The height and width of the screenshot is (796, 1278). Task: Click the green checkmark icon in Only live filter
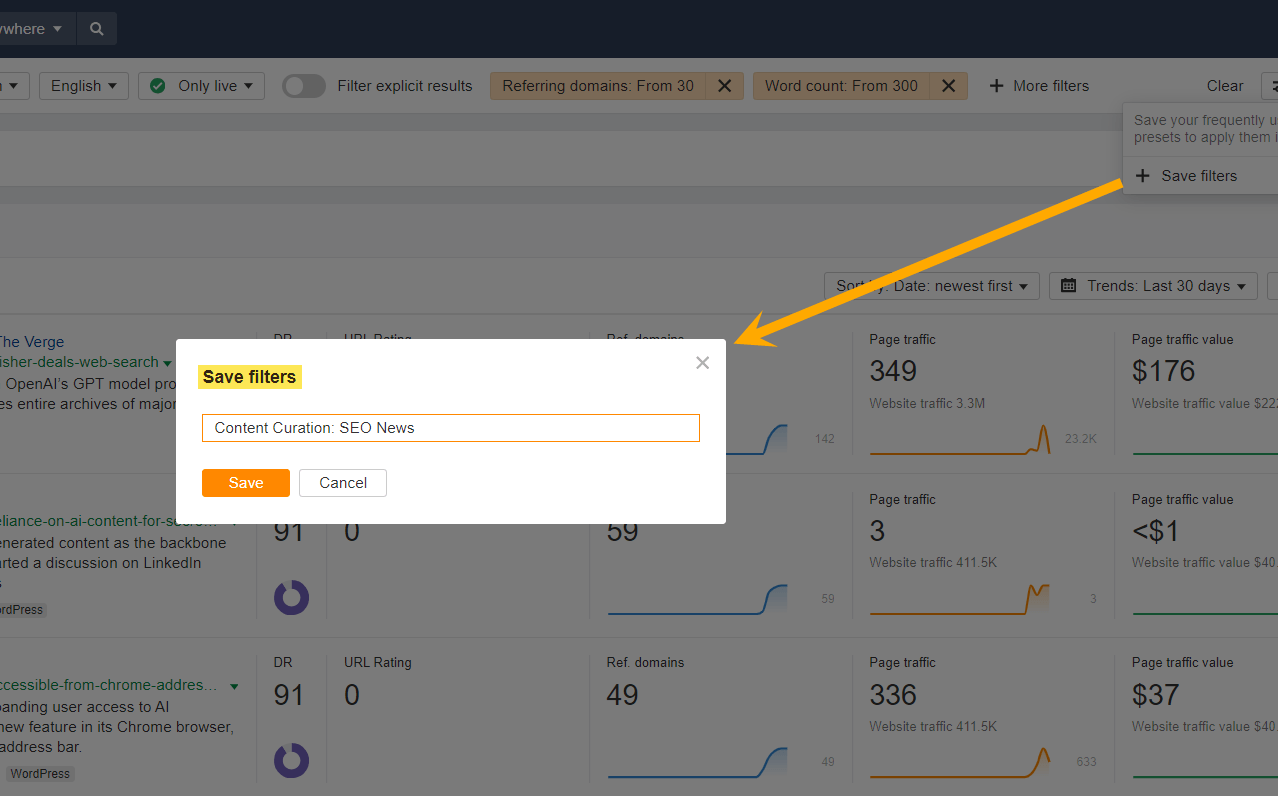click(156, 86)
